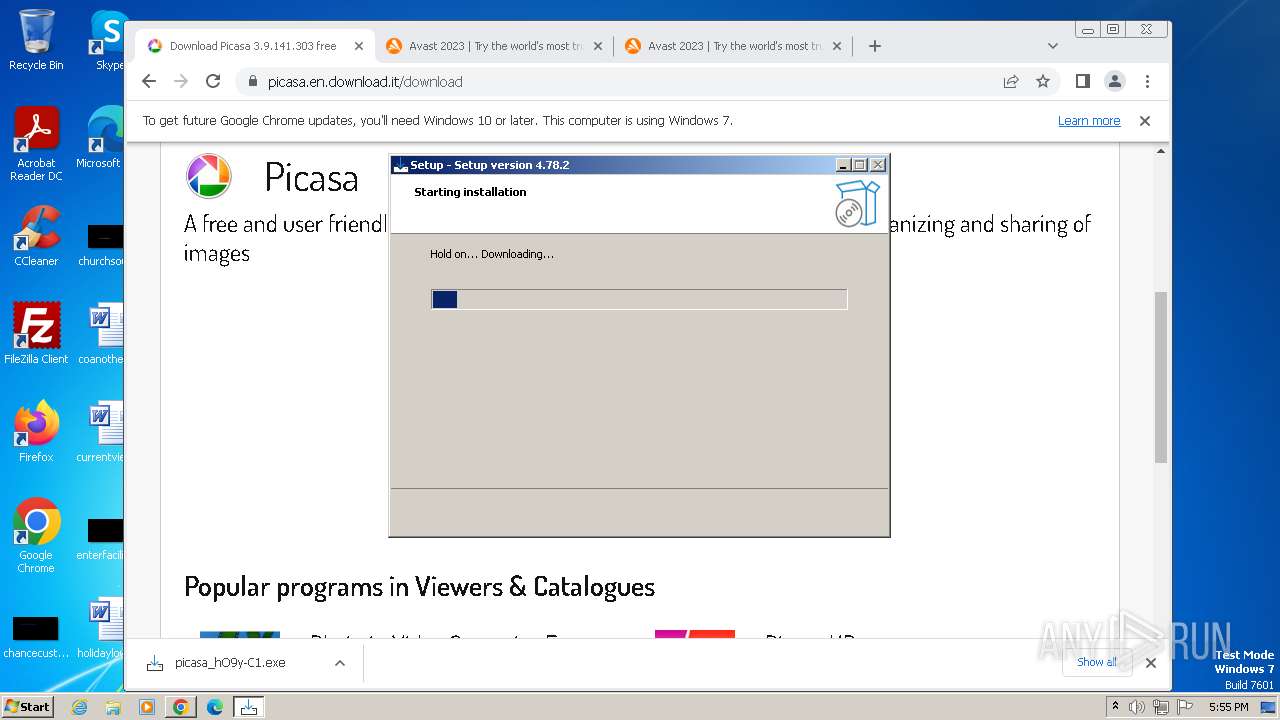Click the share page icon in address bar
1280x720 pixels.
(x=1011, y=81)
